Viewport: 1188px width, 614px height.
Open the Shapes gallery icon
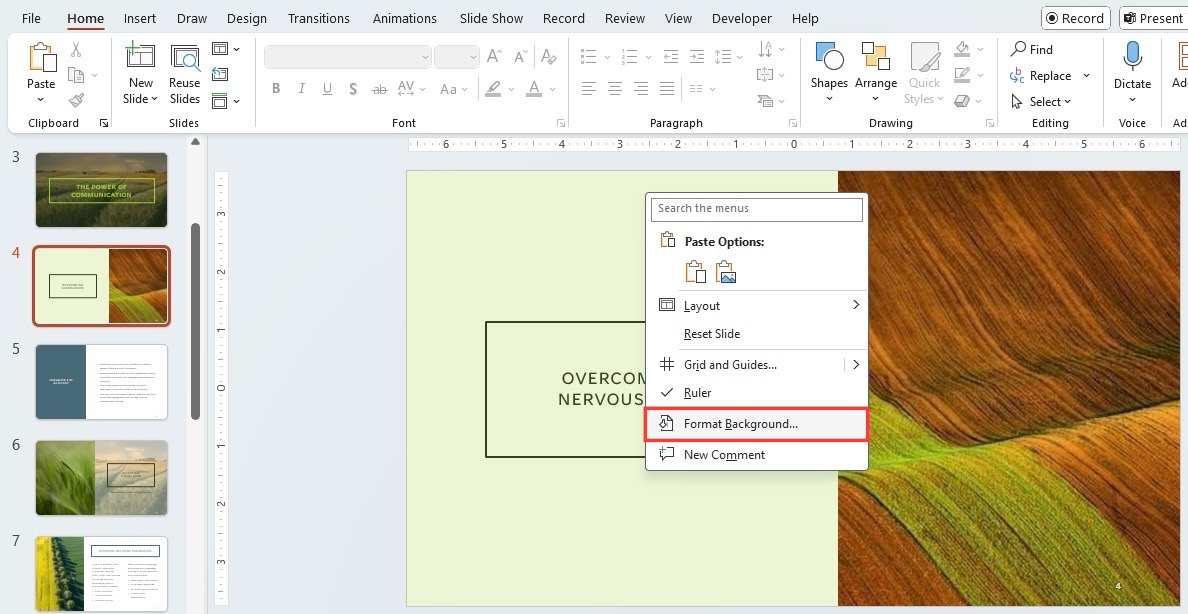pos(829,57)
